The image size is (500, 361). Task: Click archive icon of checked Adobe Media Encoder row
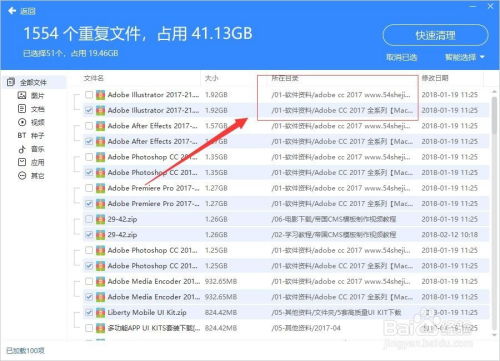coord(100,297)
